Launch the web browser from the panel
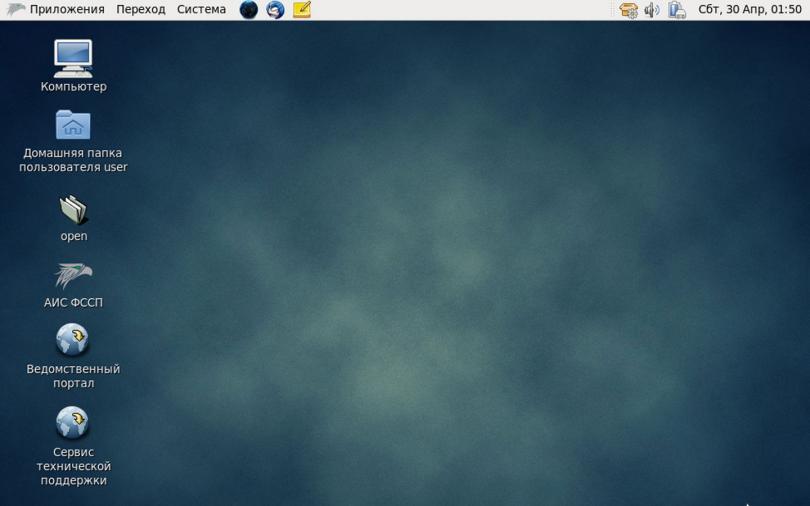The image size is (810, 506). [249, 10]
